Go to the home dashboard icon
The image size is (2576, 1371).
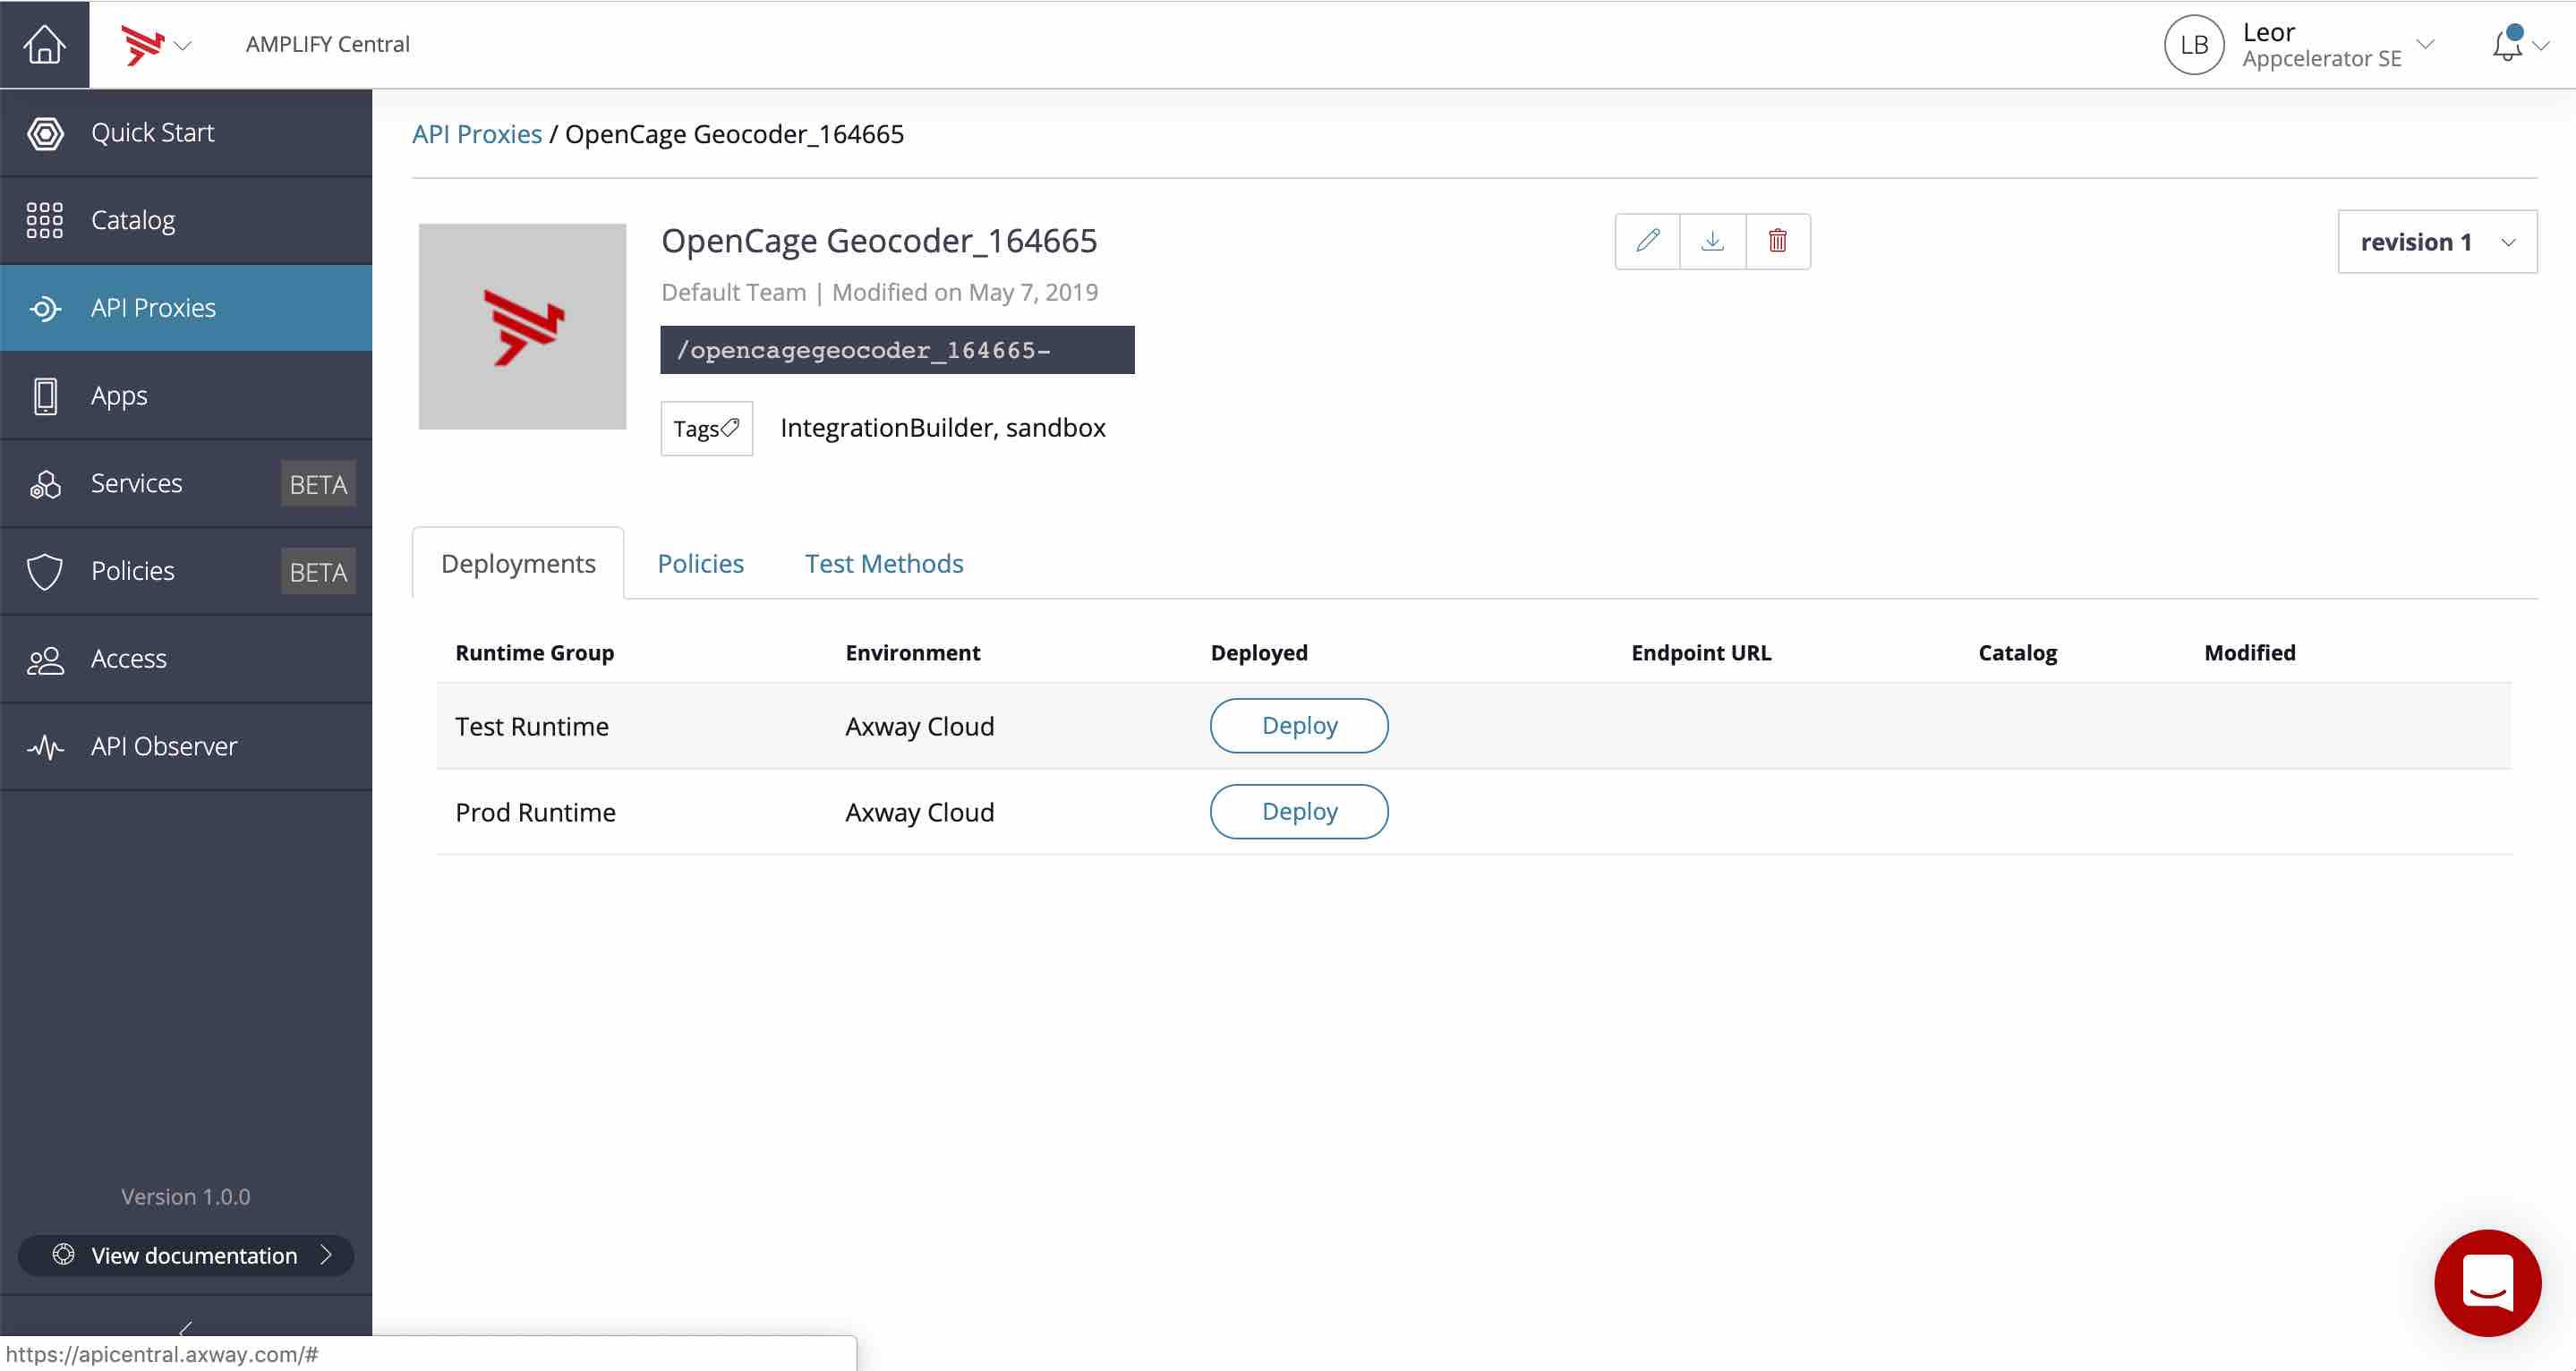44,44
